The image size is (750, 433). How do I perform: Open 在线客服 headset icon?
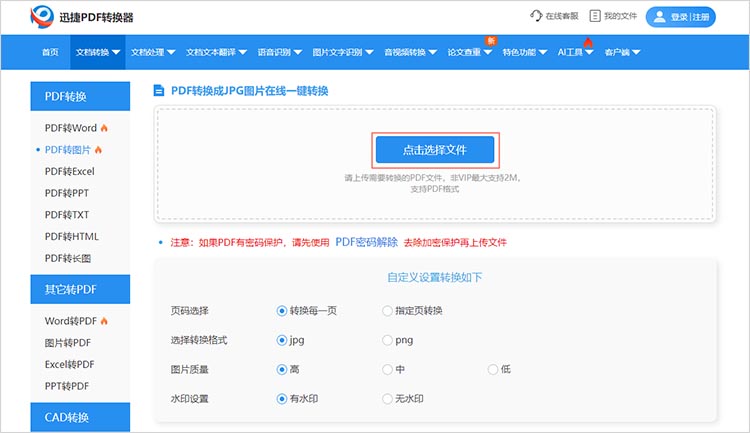click(536, 17)
